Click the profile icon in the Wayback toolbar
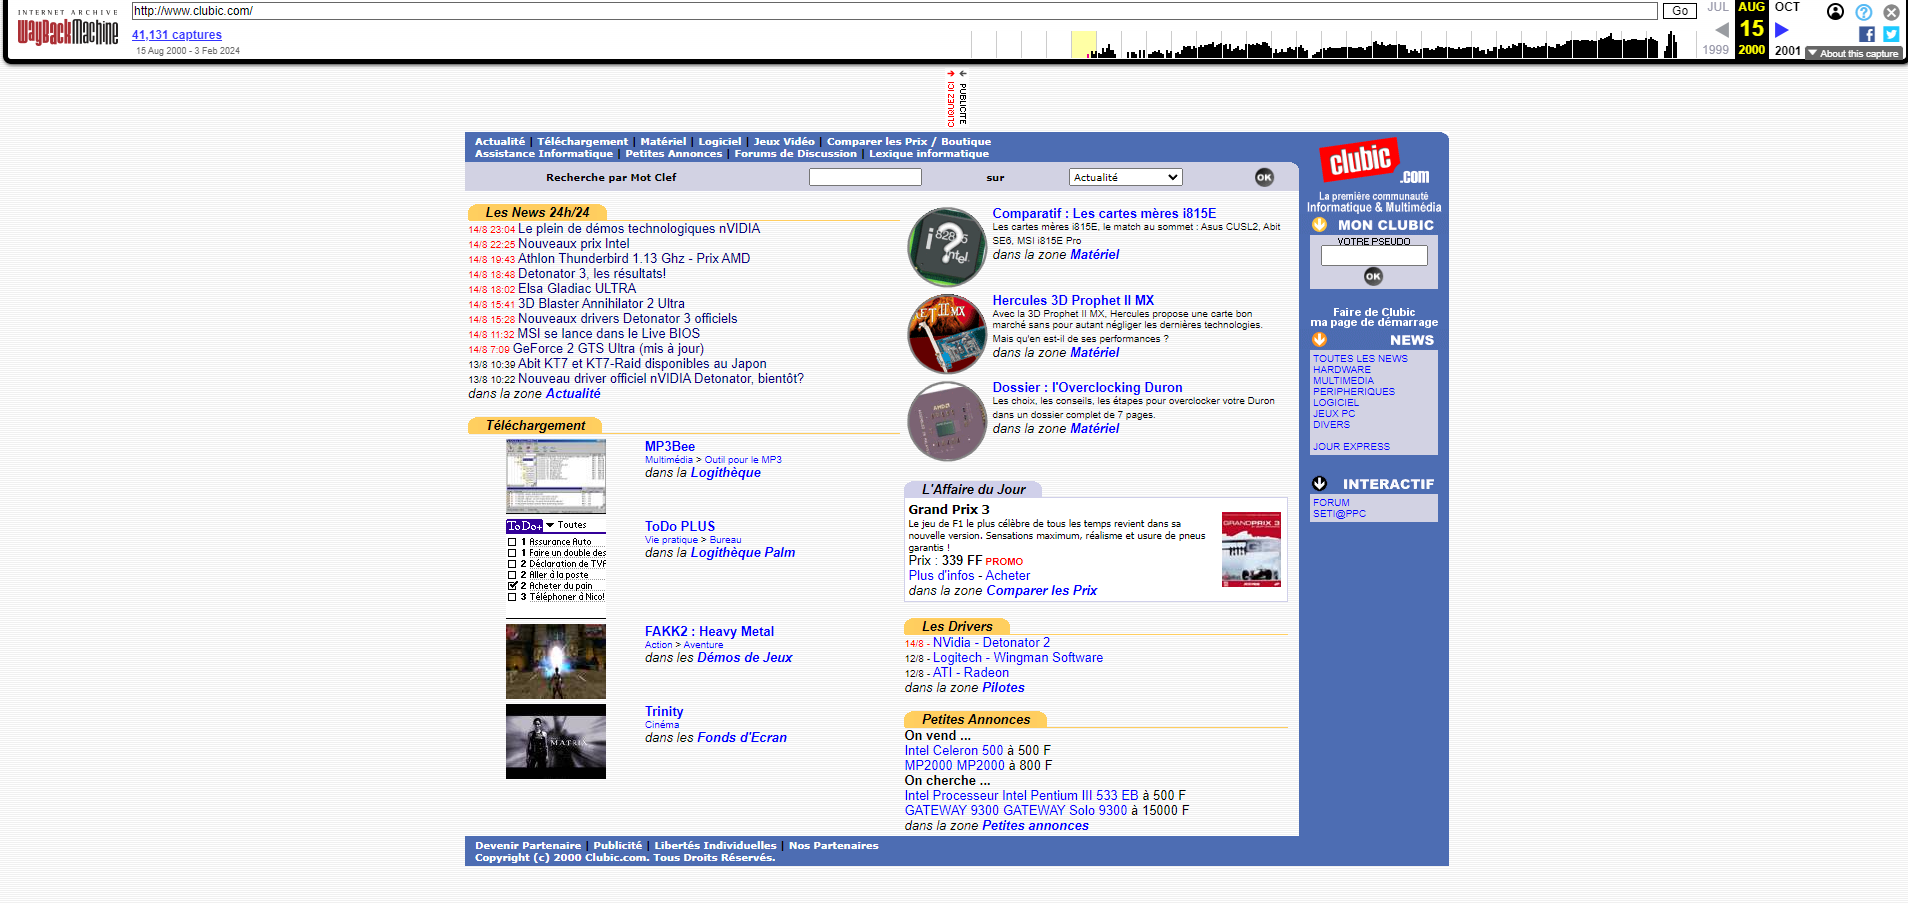Image resolution: width=1908 pixels, height=903 pixels. (1835, 12)
